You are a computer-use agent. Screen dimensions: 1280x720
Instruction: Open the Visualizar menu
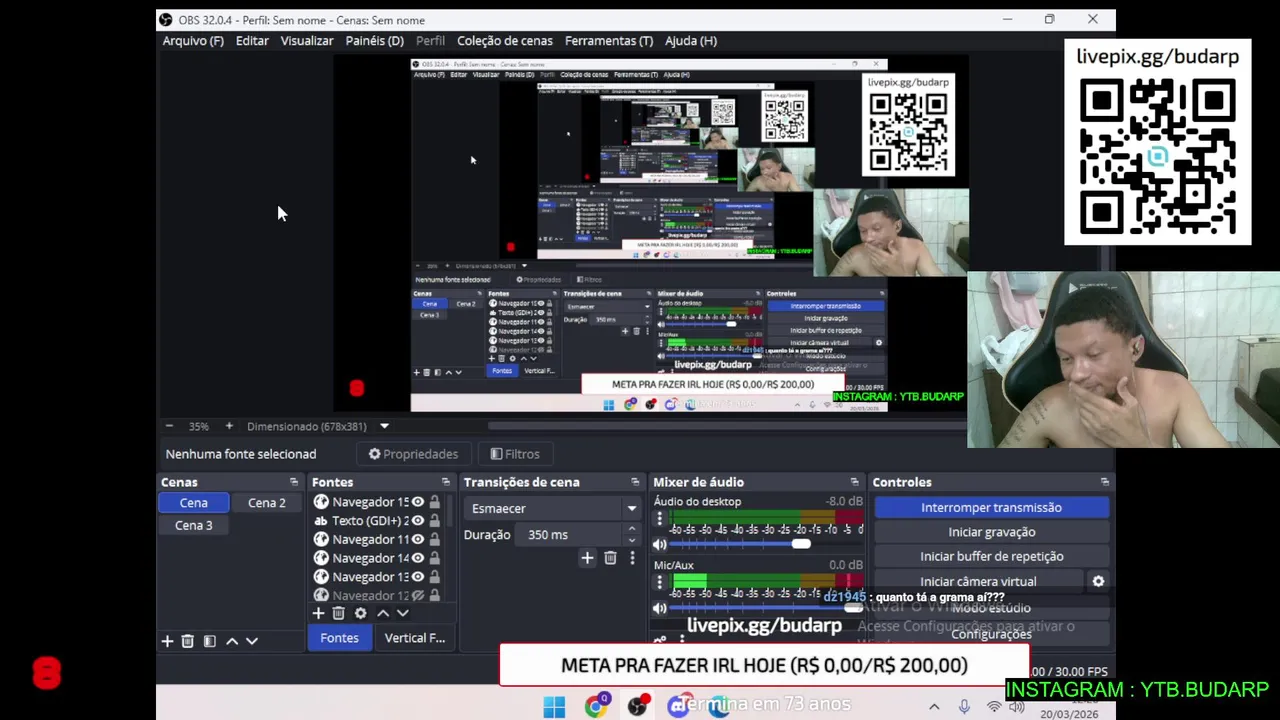pos(307,41)
